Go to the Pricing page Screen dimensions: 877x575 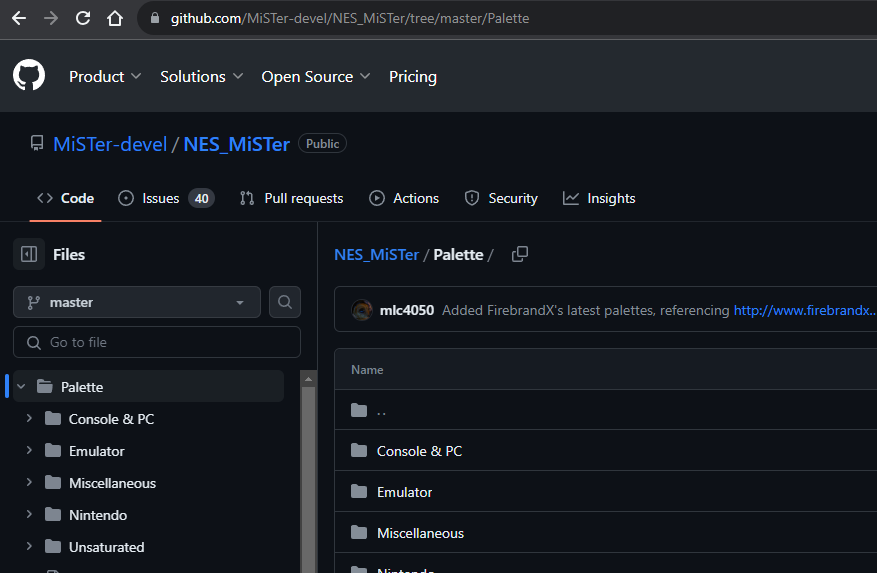[413, 77]
